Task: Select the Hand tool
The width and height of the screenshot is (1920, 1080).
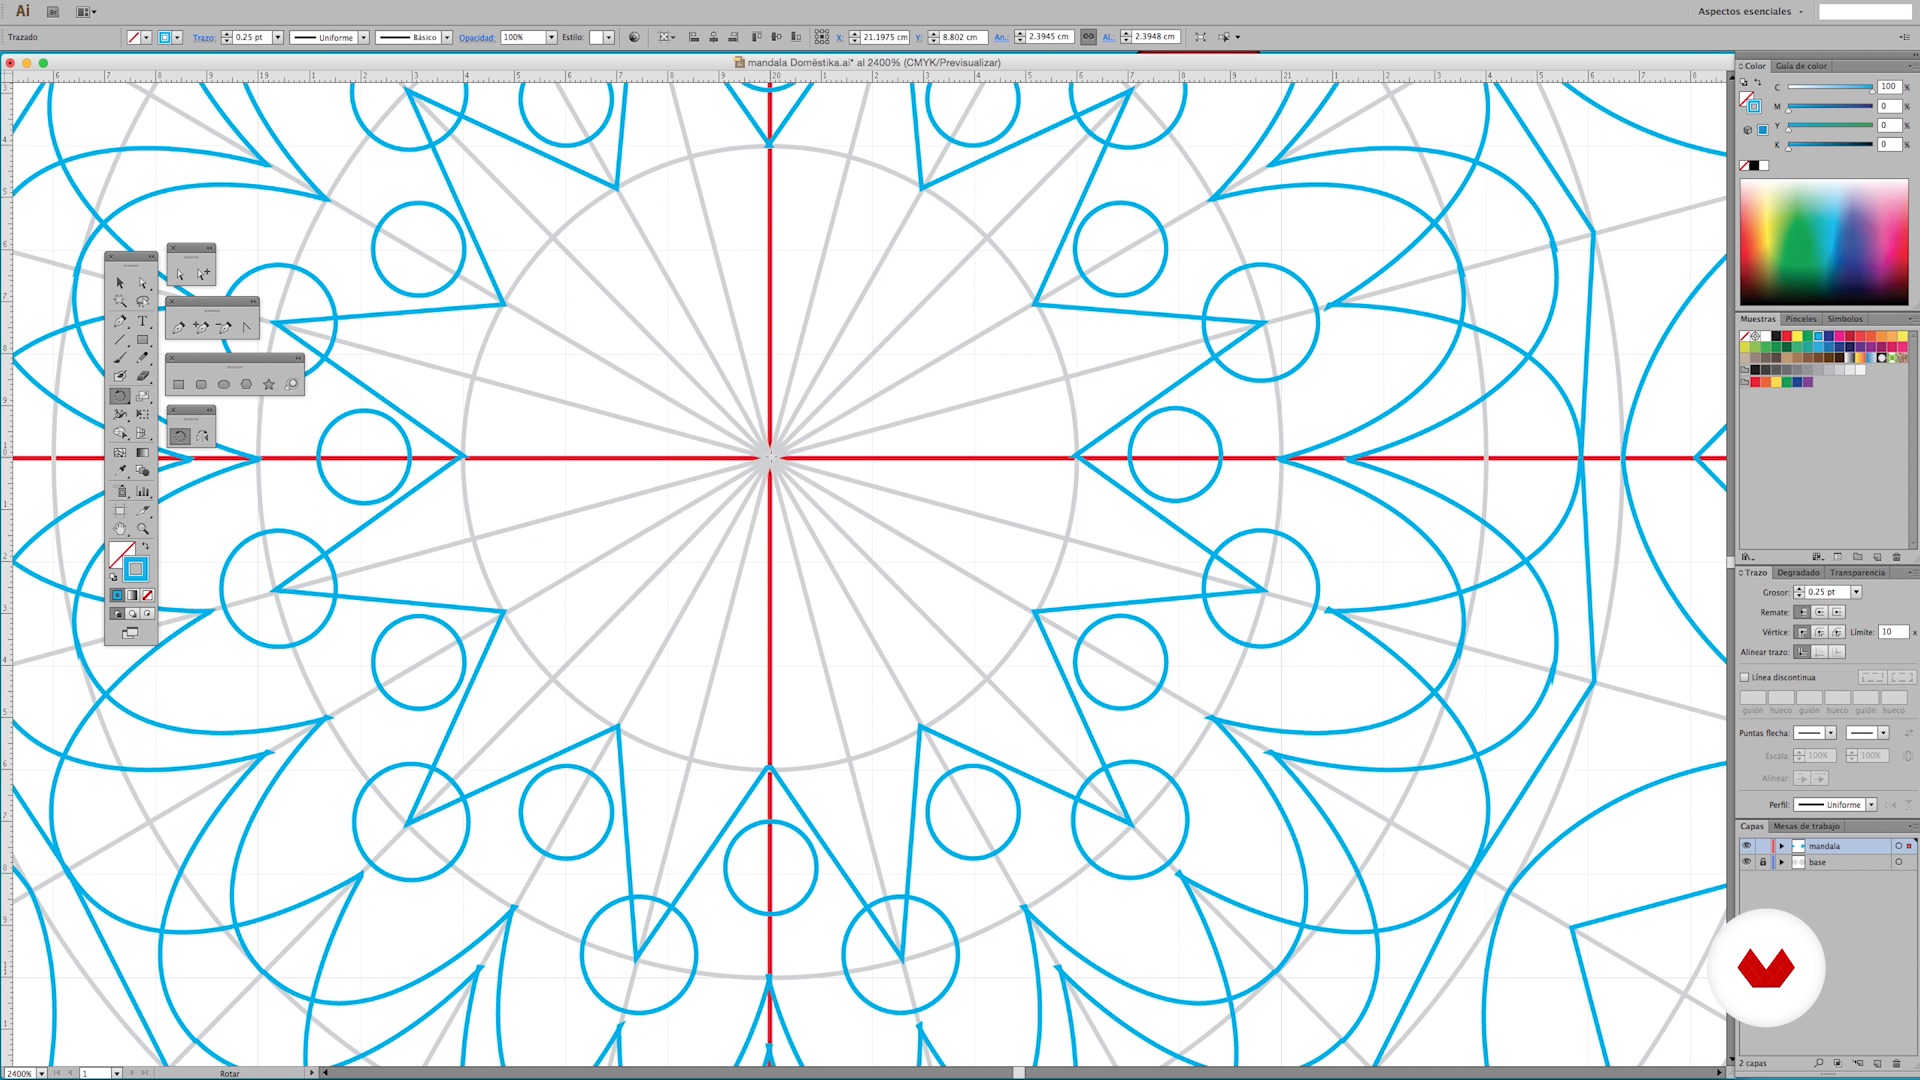Action: coord(120,529)
